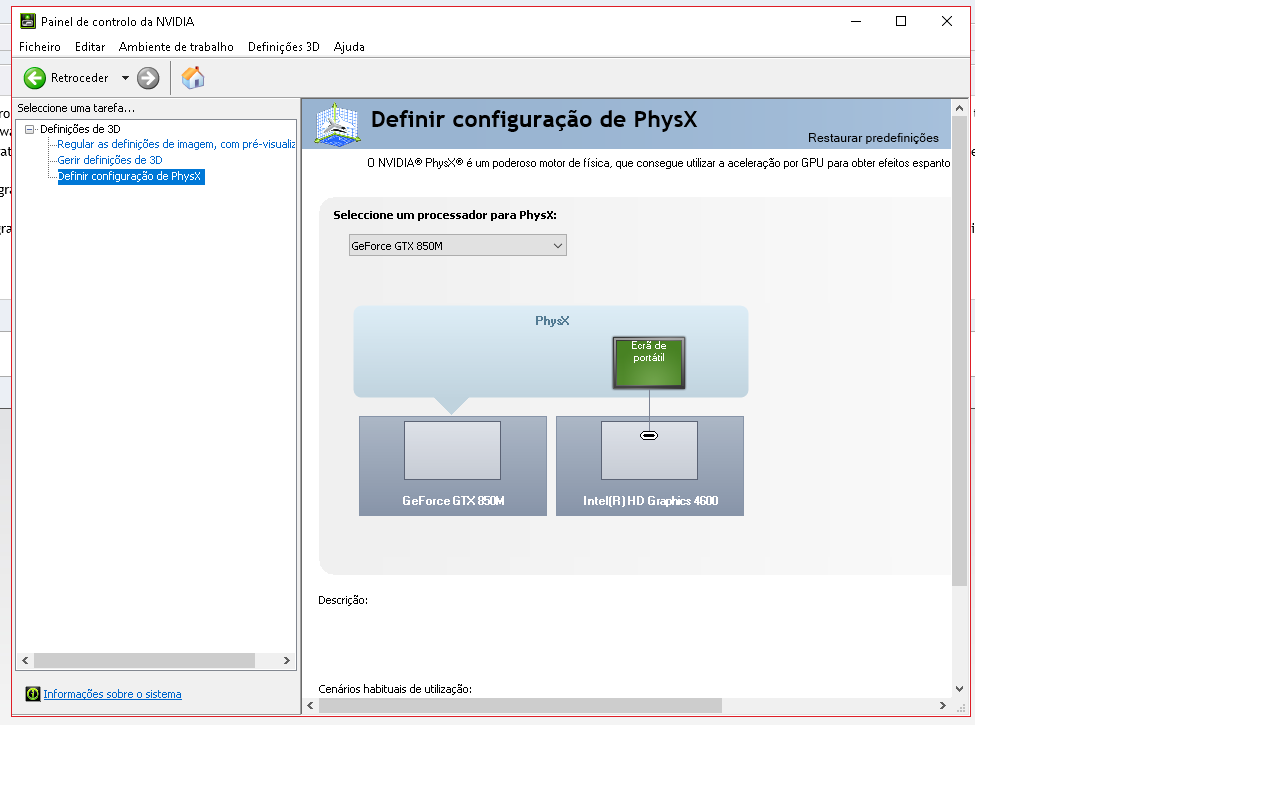Open the Ficheiro menu
Image resolution: width=1286 pixels, height=792 pixels.
(40, 47)
